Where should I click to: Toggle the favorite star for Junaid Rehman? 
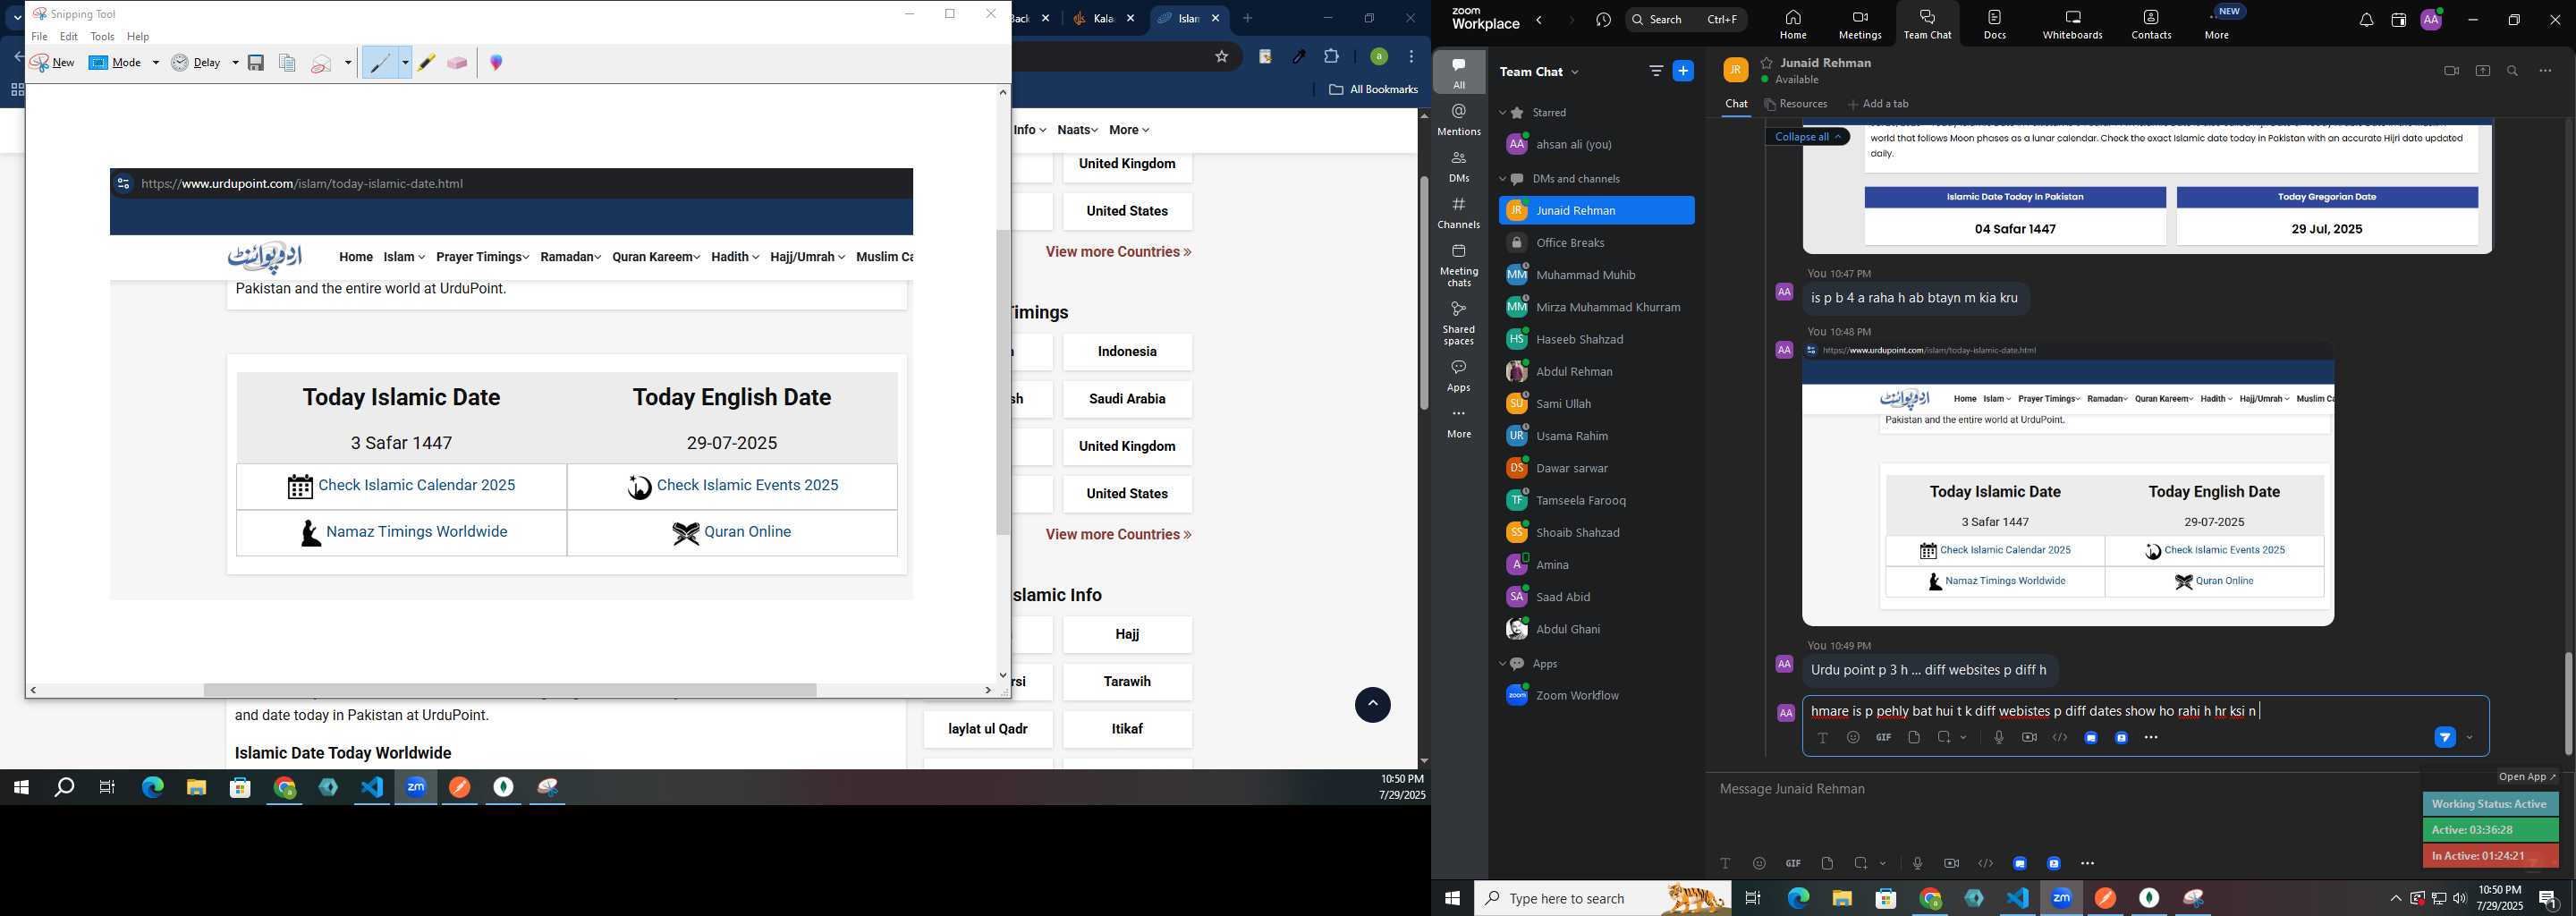click(x=1767, y=62)
